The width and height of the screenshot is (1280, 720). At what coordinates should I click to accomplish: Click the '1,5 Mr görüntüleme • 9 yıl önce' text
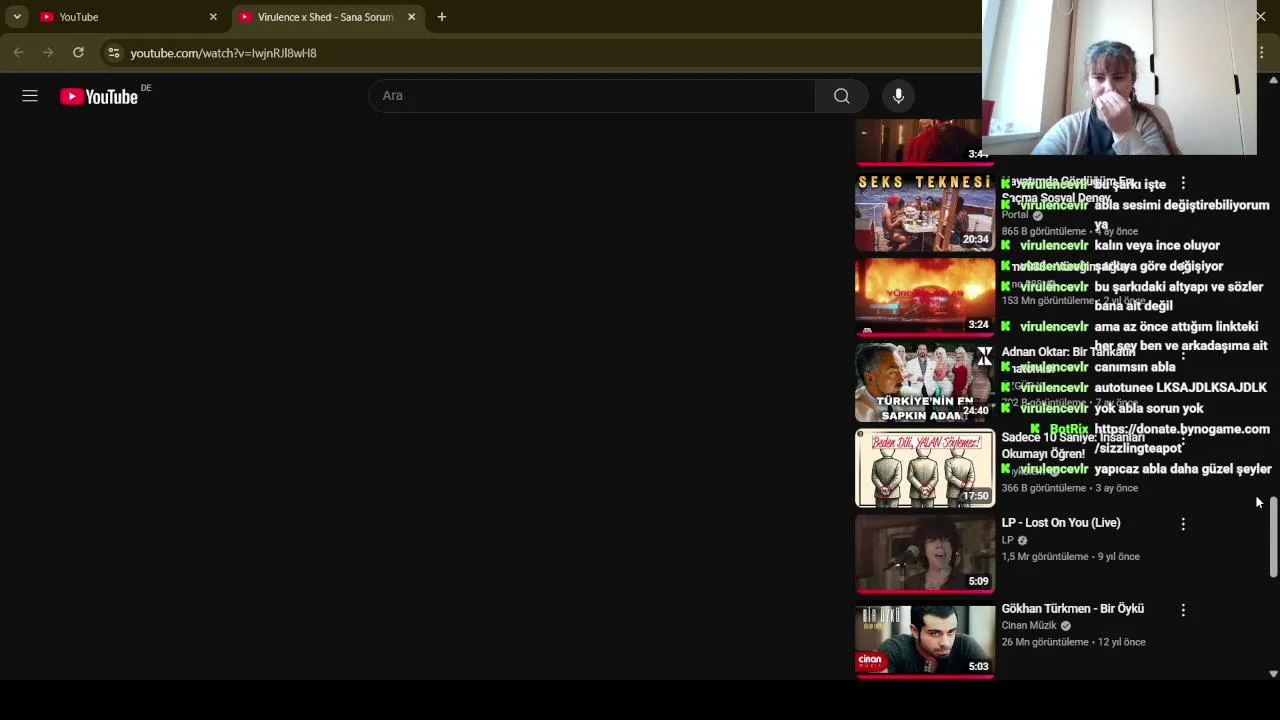click(1071, 557)
